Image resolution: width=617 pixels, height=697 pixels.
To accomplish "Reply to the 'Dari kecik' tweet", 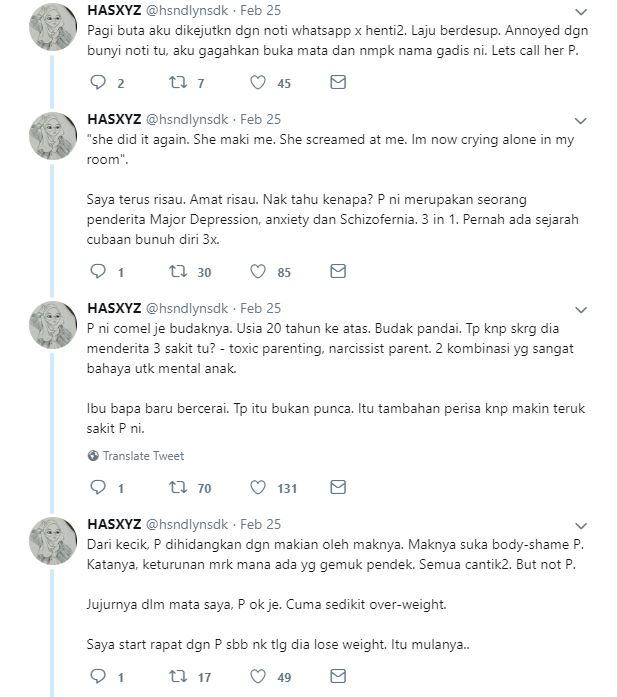I will click(x=98, y=676).
